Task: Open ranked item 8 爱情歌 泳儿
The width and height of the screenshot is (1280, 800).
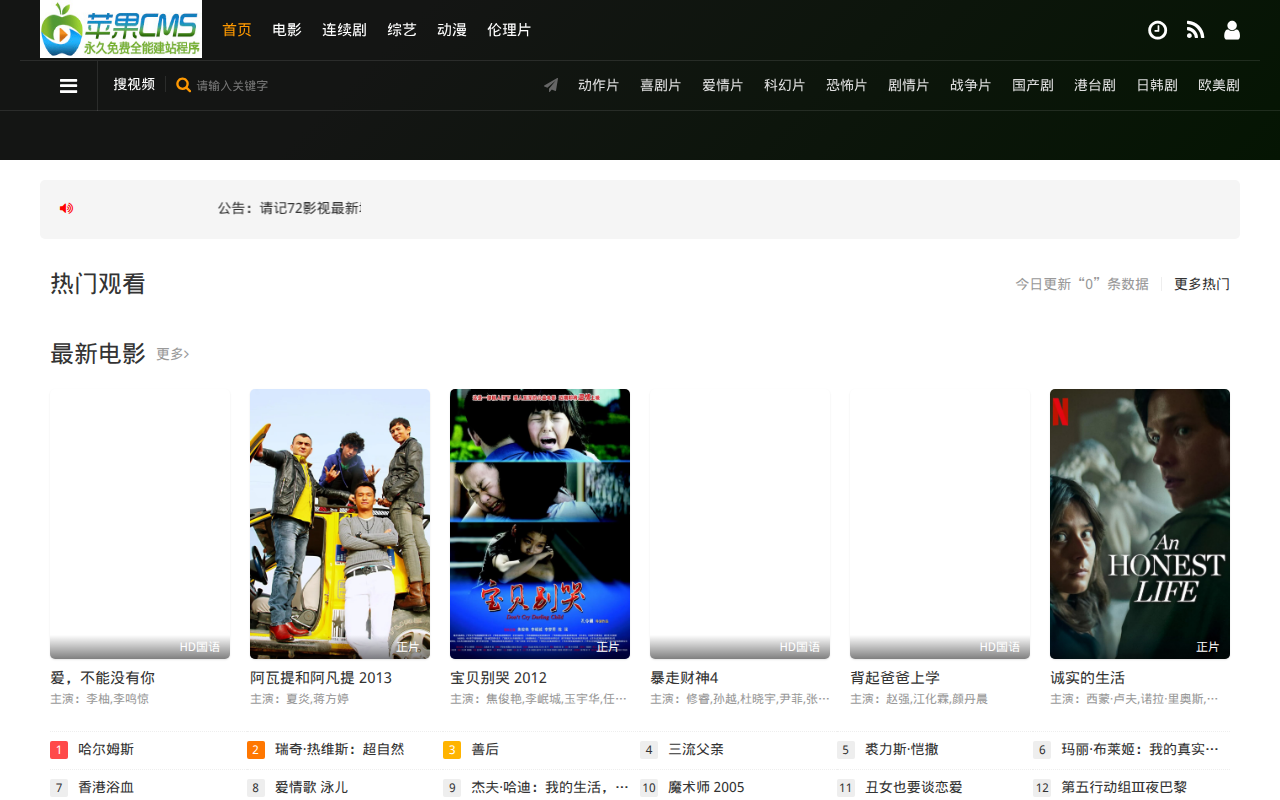Action: coord(312,788)
